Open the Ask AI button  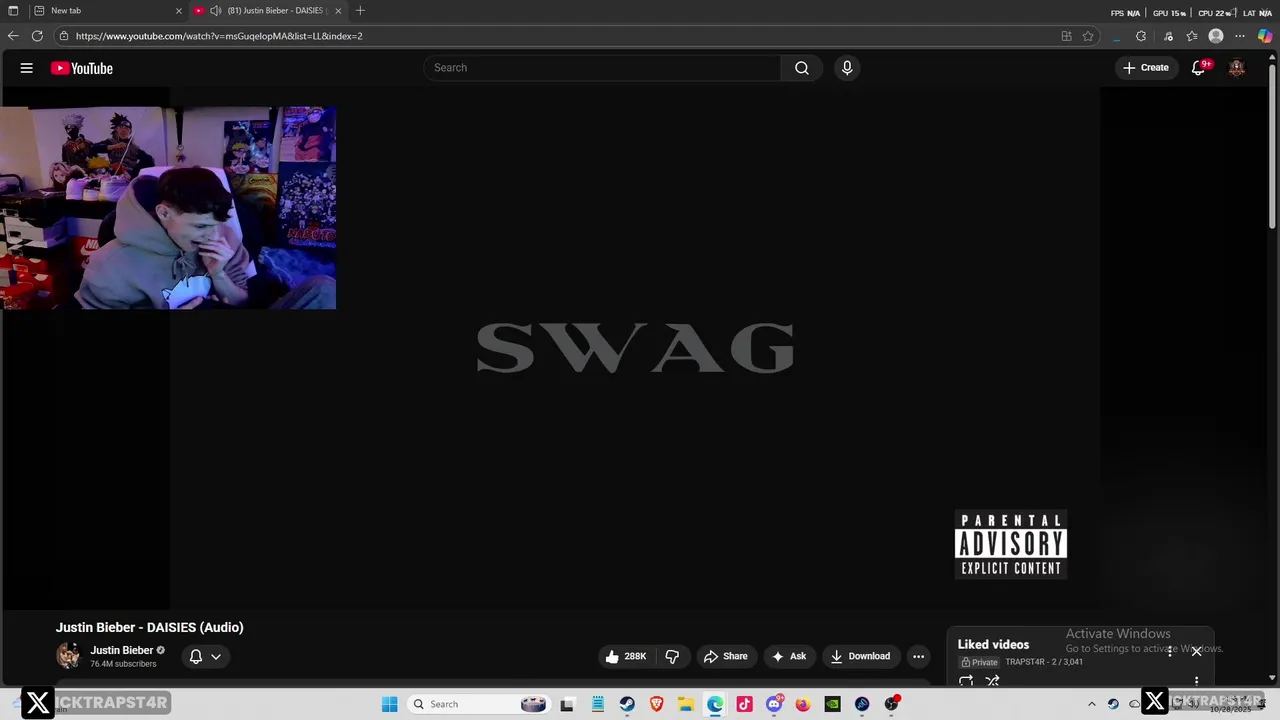pyautogui.click(x=789, y=656)
